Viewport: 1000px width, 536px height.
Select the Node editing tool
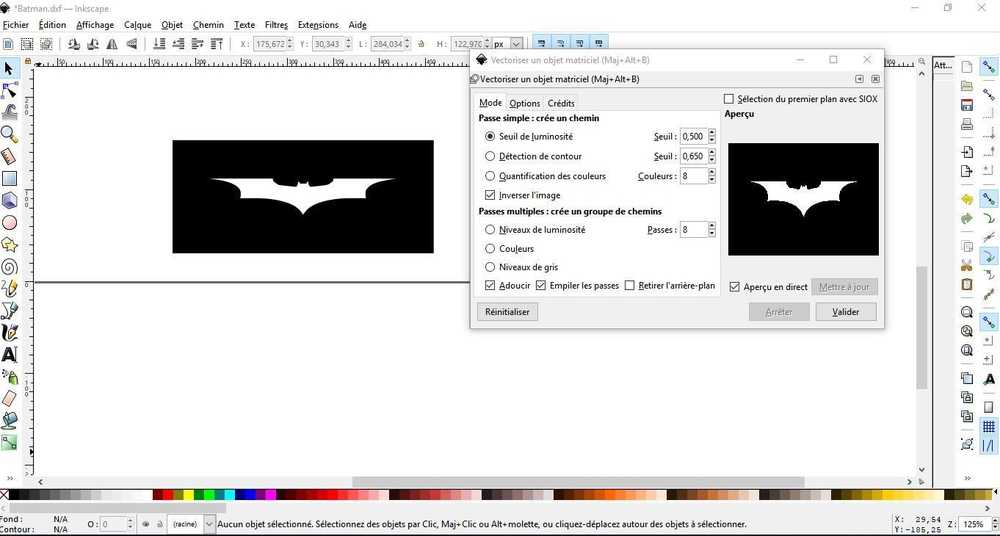click(x=9, y=91)
